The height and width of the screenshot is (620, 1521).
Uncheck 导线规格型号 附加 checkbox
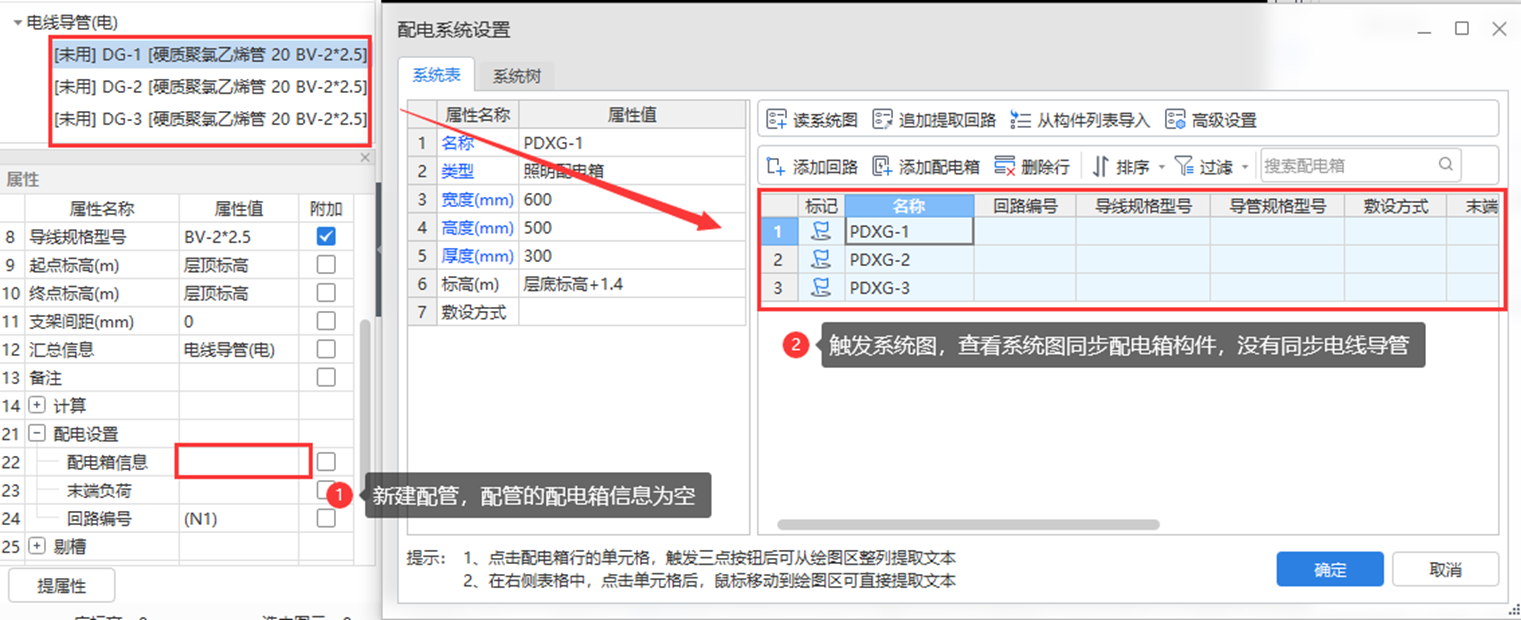point(326,237)
